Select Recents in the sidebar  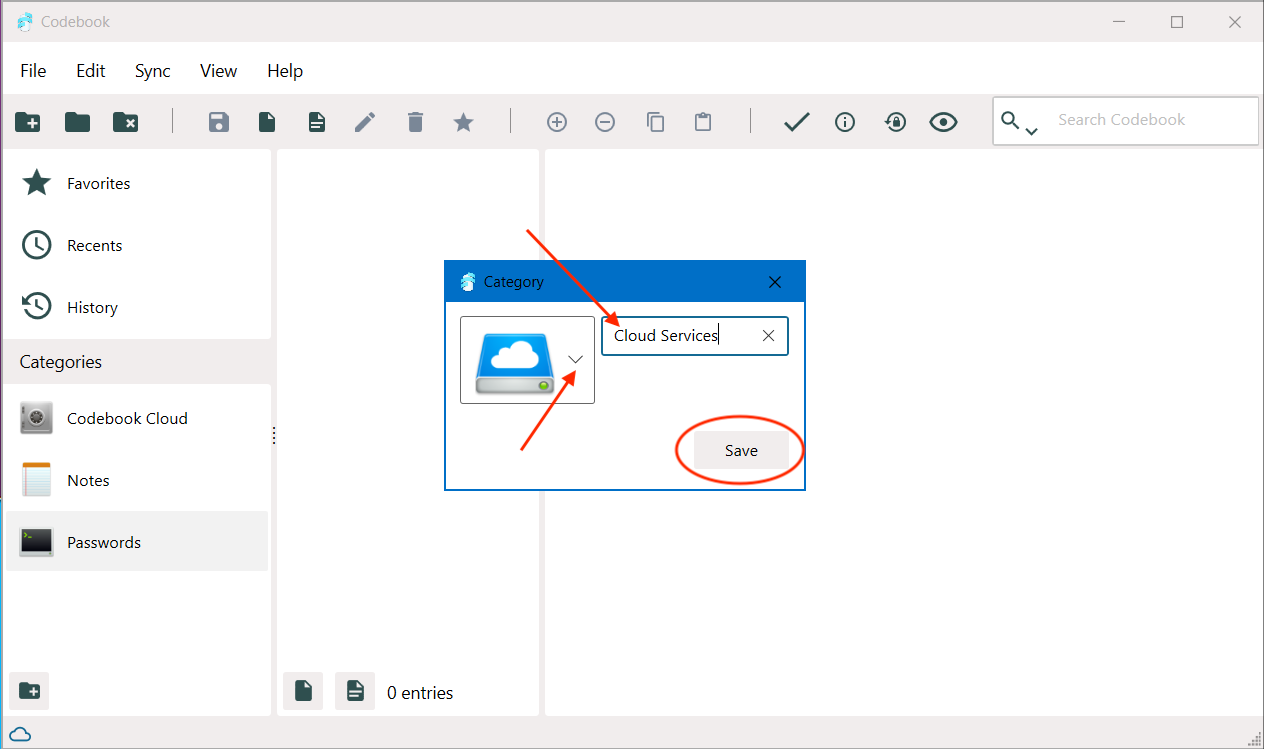[x=137, y=245]
